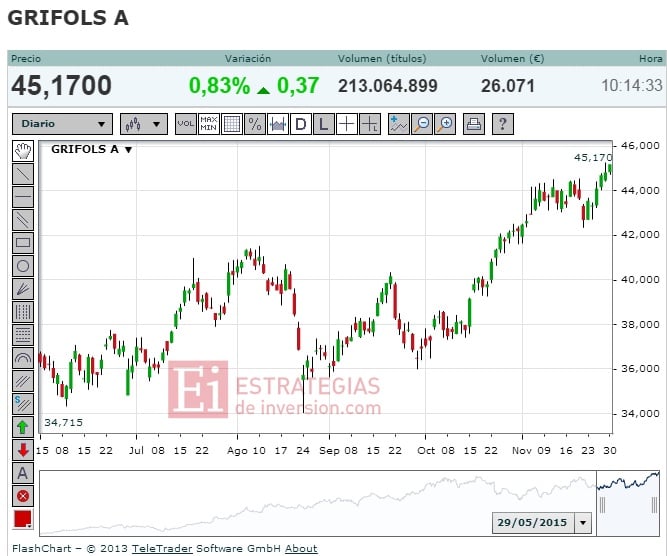Open the chart type dropdown

(143, 124)
